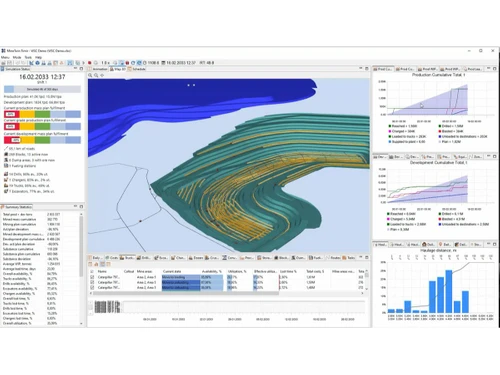The image size is (500, 375).
Task: Click the zoom out magnifier above the 3D map
Action: pos(96,75)
